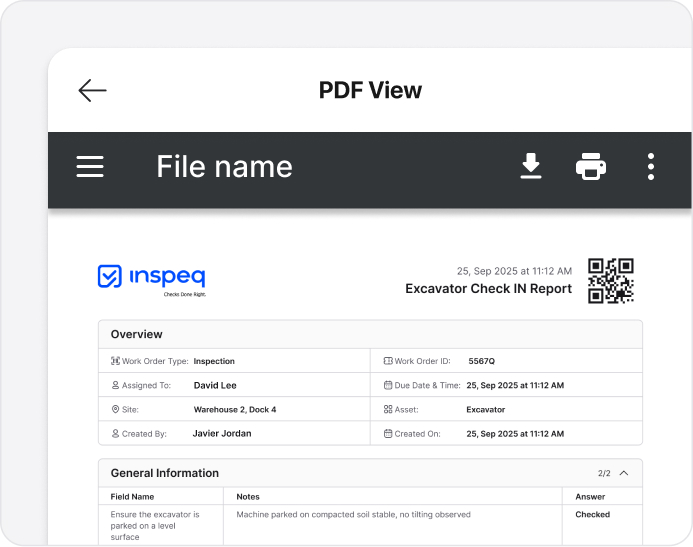Click the site value Warehouse 2, Dock 4
Screen dimensions: 693x547
click(235, 410)
